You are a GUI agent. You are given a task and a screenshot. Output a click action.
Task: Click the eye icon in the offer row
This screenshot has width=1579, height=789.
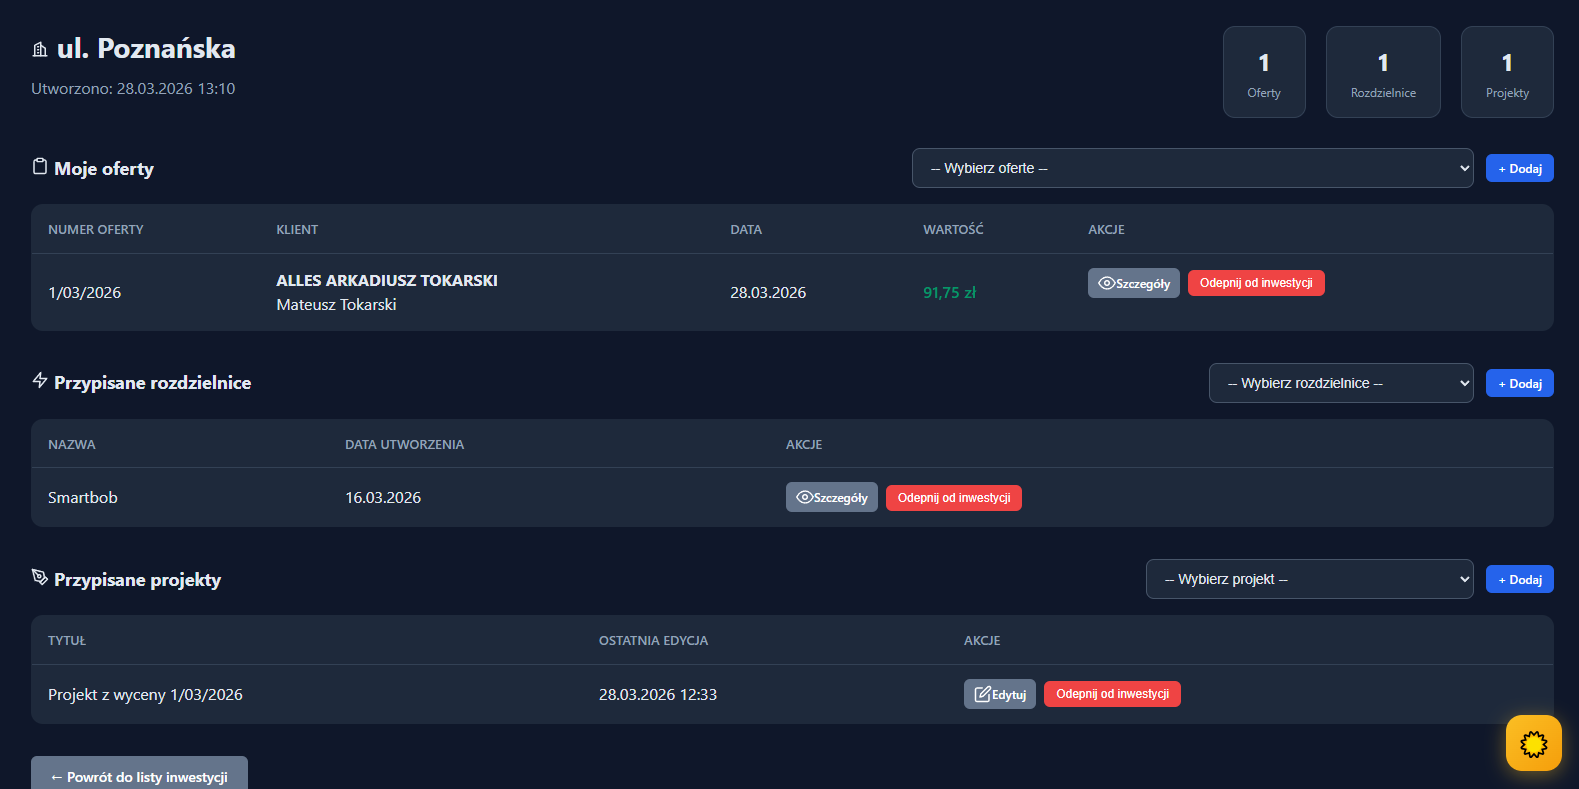pyautogui.click(x=1106, y=283)
